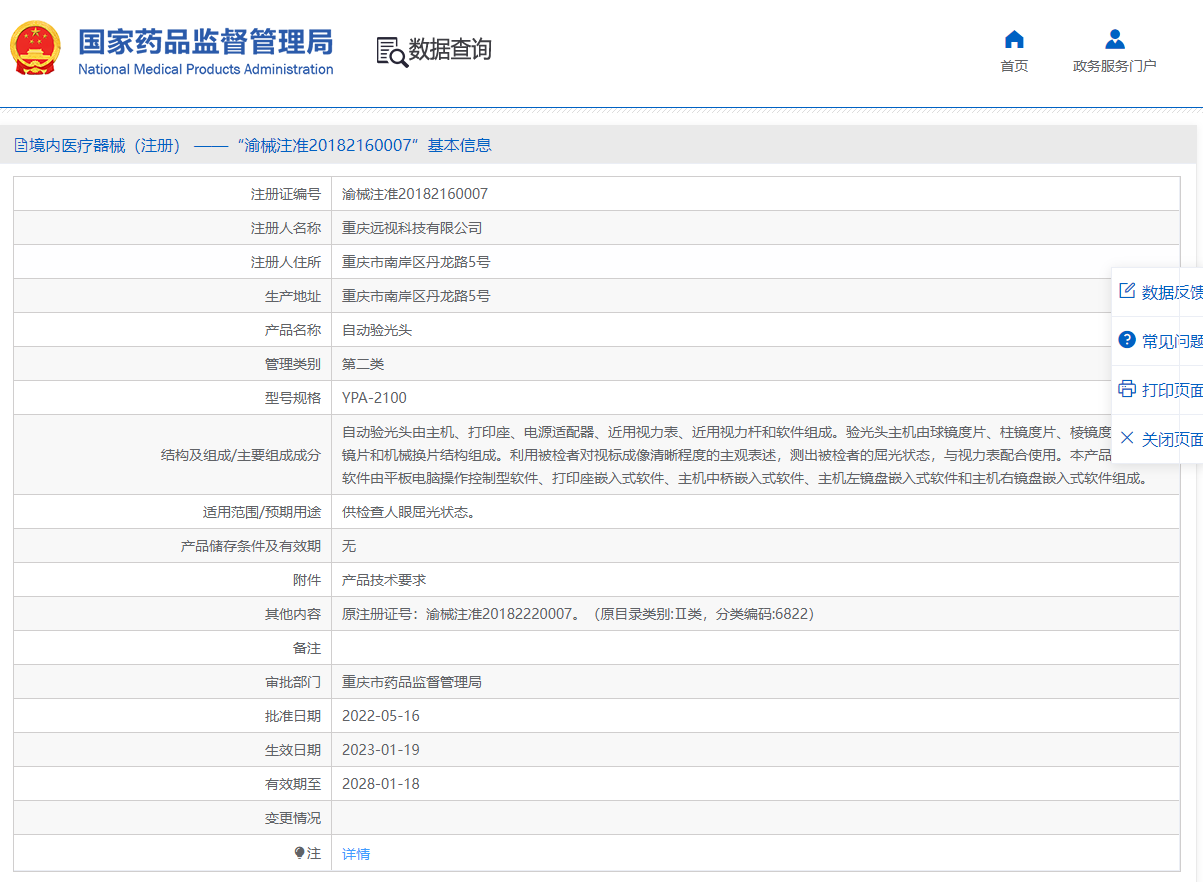Click the 注册人名称 label cell
The width and height of the screenshot is (1203, 882).
pos(173,228)
